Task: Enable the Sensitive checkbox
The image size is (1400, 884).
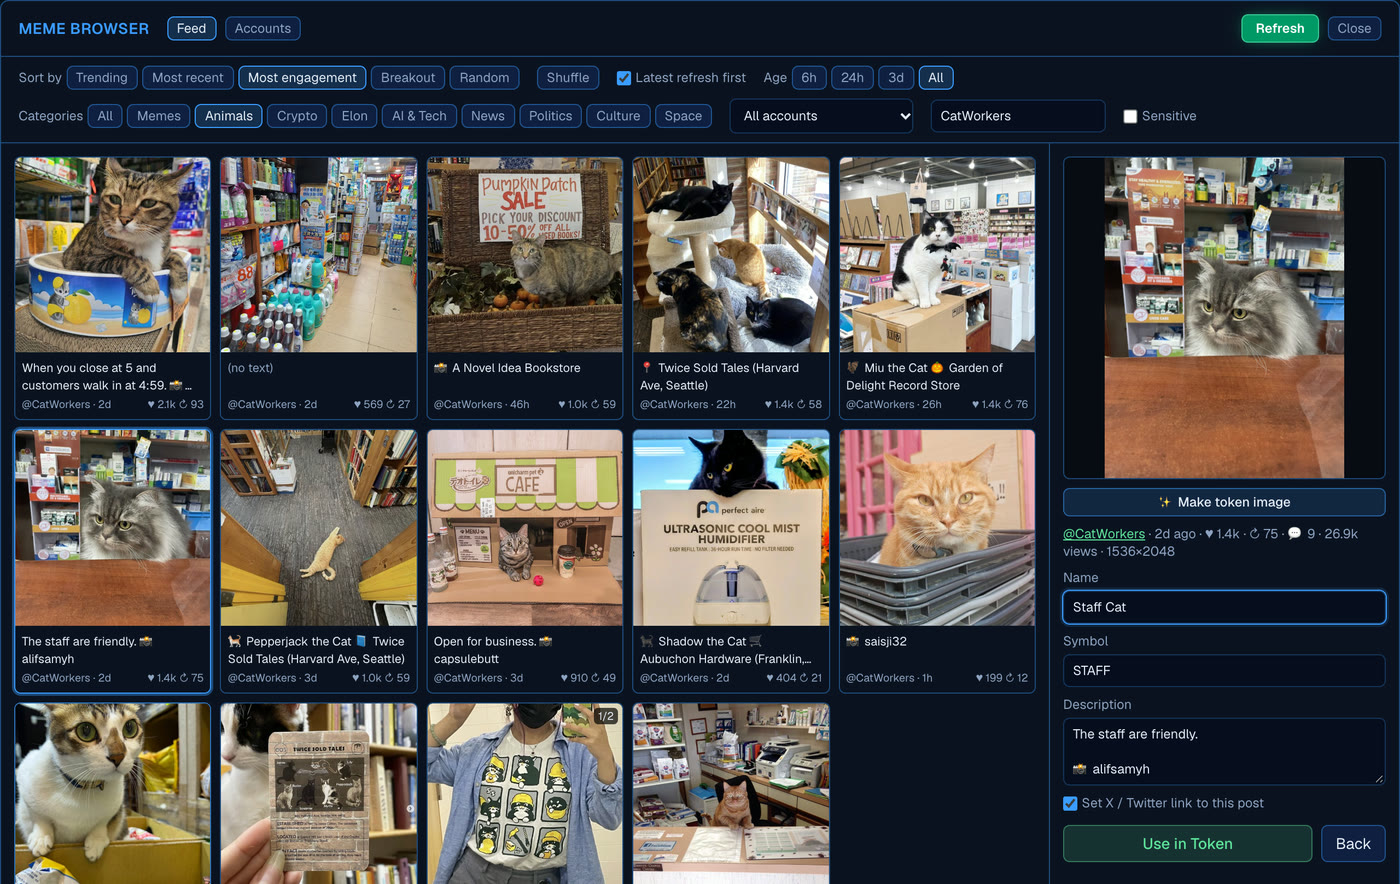Action: (1130, 116)
